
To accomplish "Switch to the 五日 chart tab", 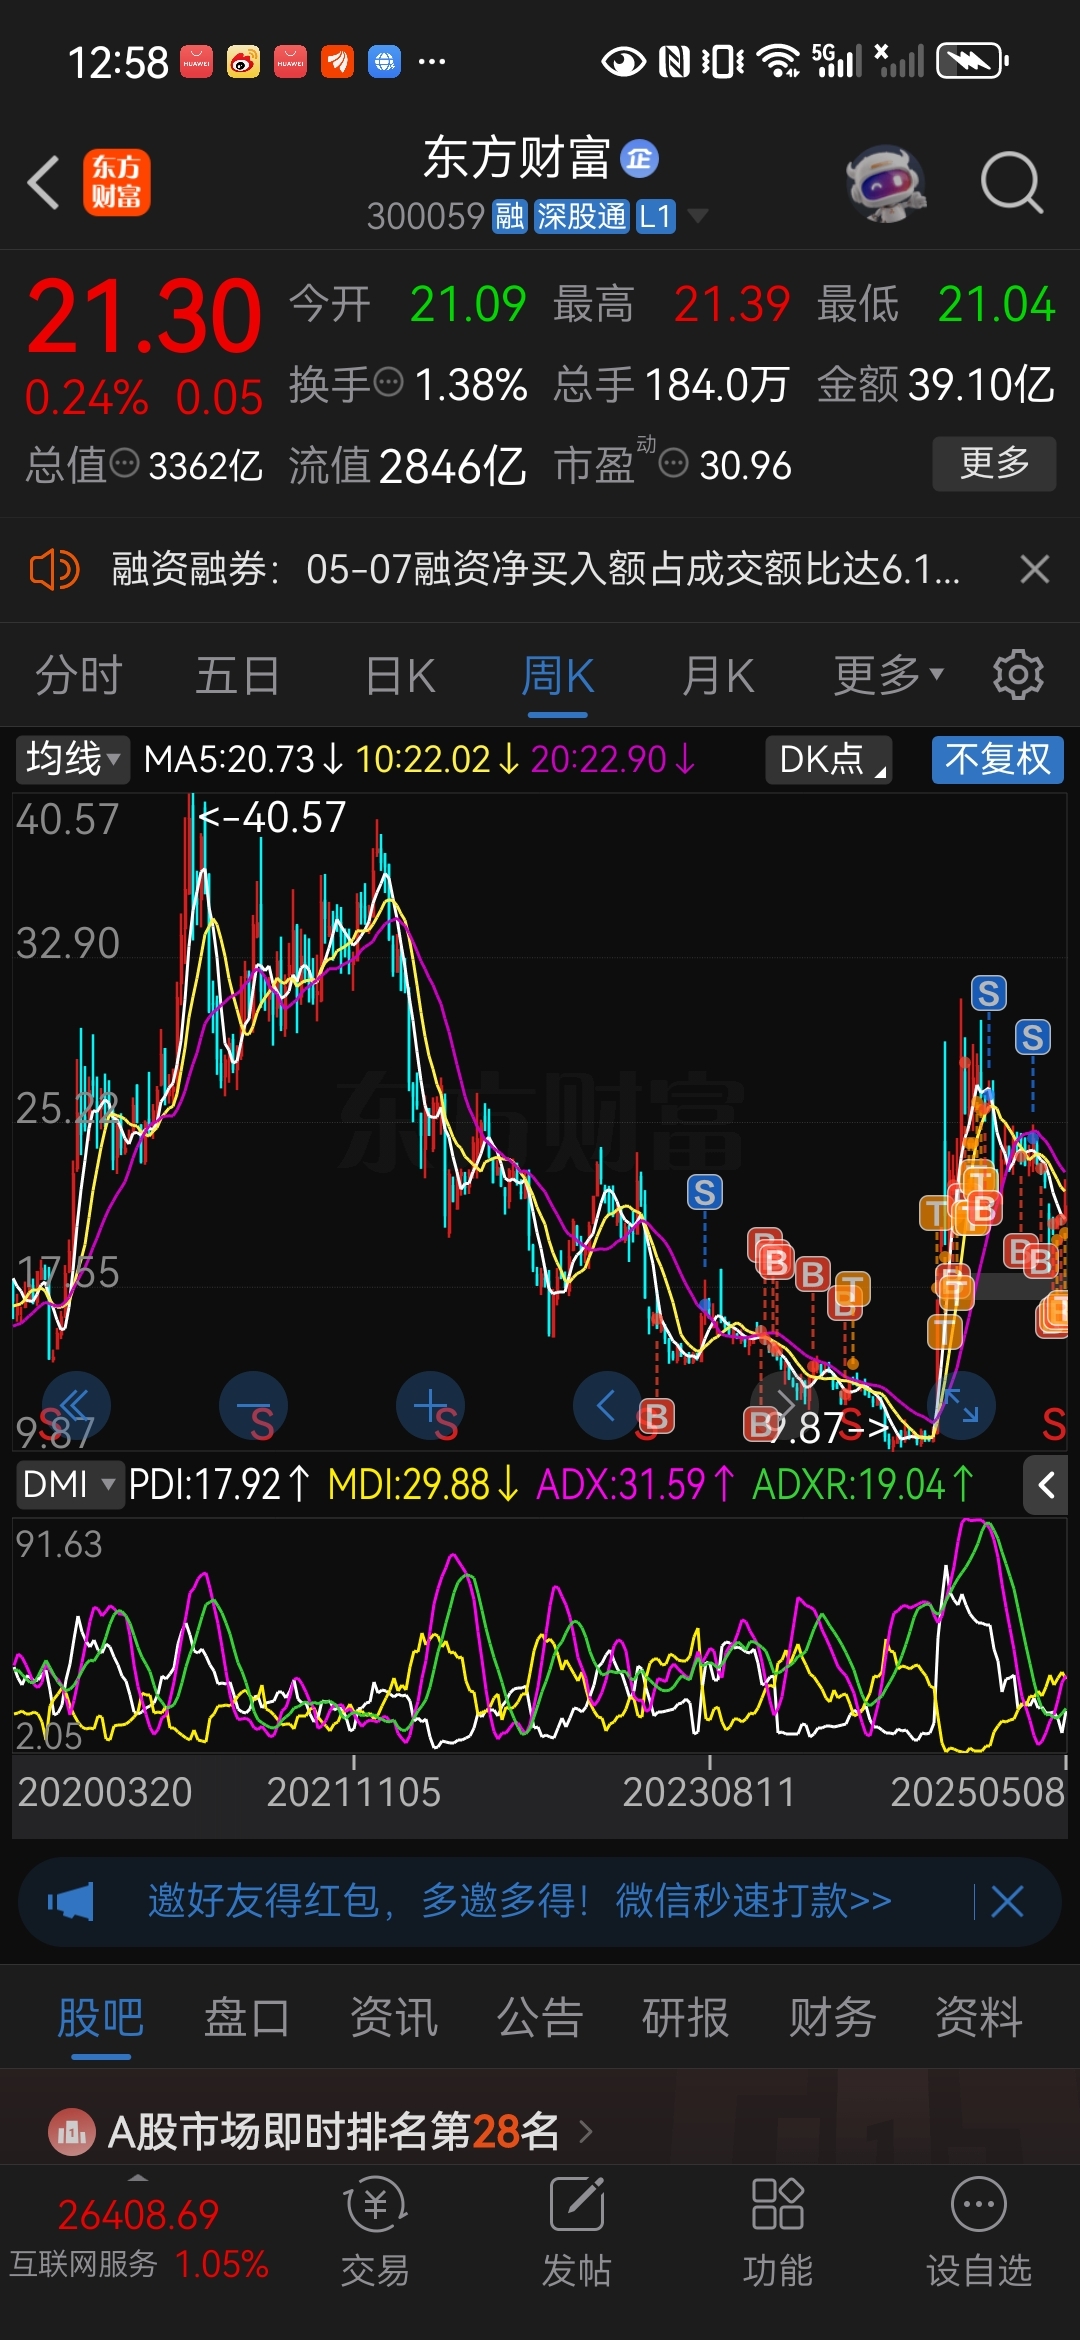I will (237, 675).
